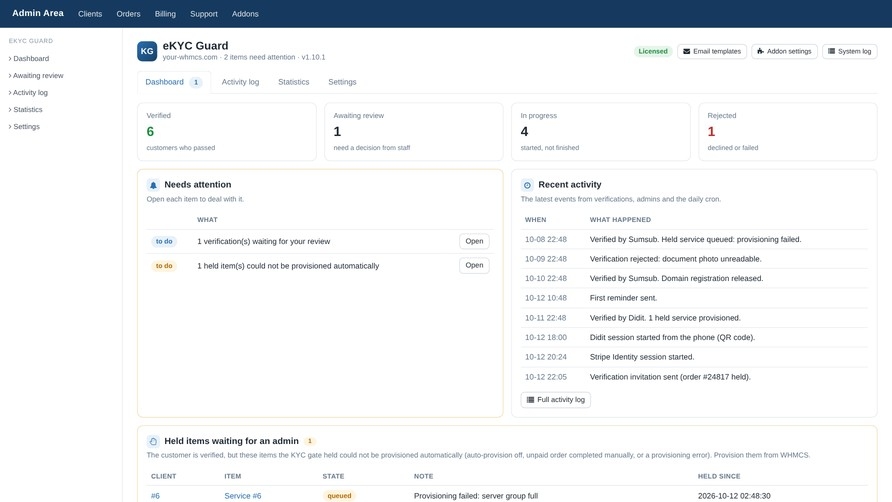This screenshot has width=892, height=502.
Task: Click the Dashboard tab count badge
Action: pyautogui.click(x=196, y=82)
